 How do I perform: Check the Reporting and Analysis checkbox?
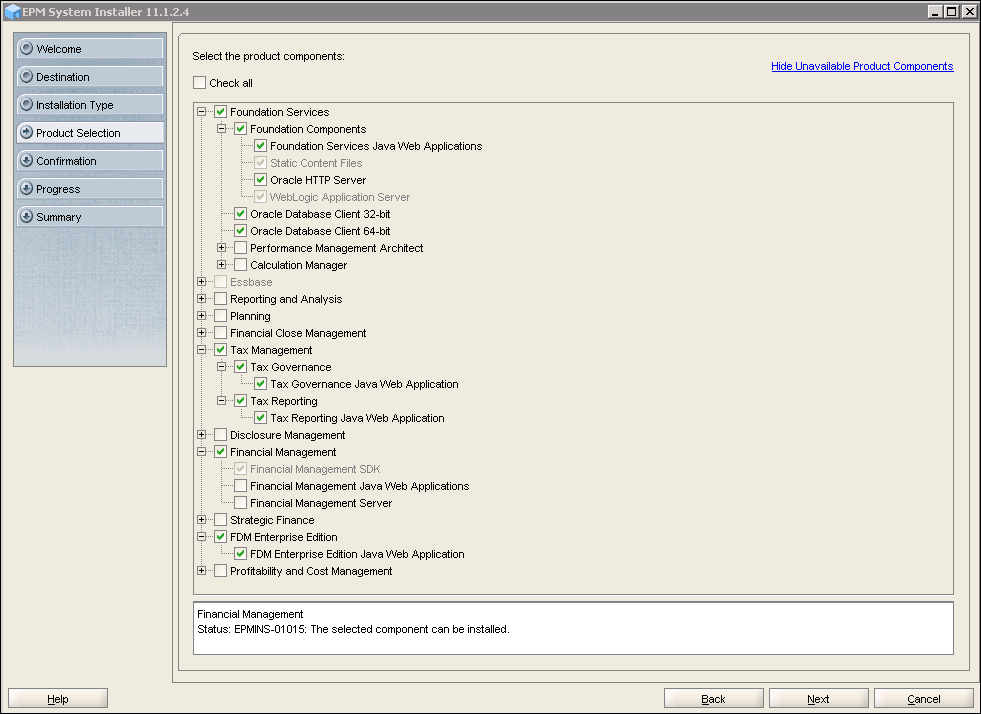point(220,298)
